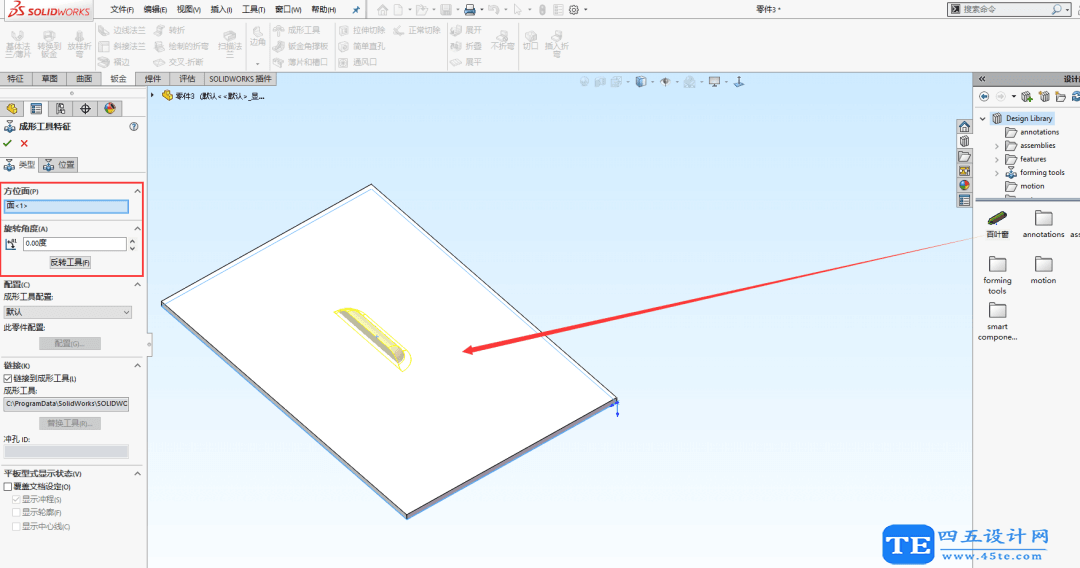Click the 成形工具 file path field

66,404
